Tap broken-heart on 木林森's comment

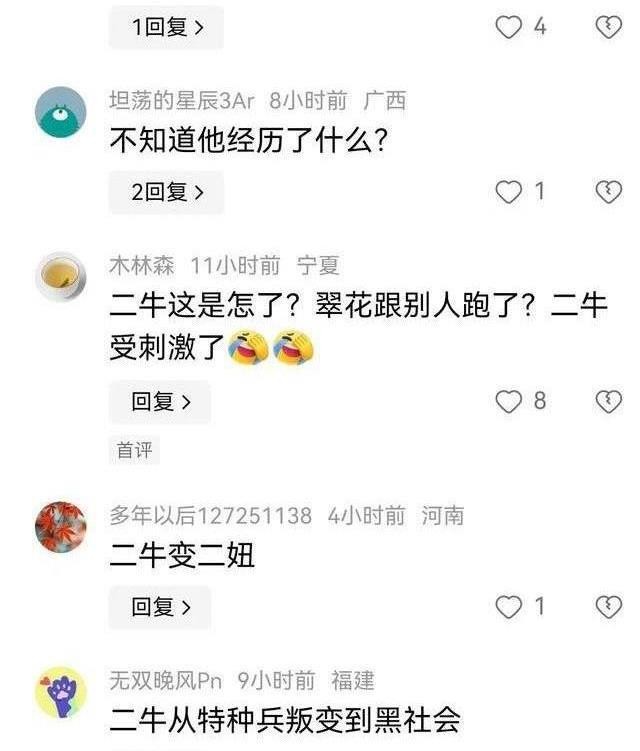pos(608,401)
